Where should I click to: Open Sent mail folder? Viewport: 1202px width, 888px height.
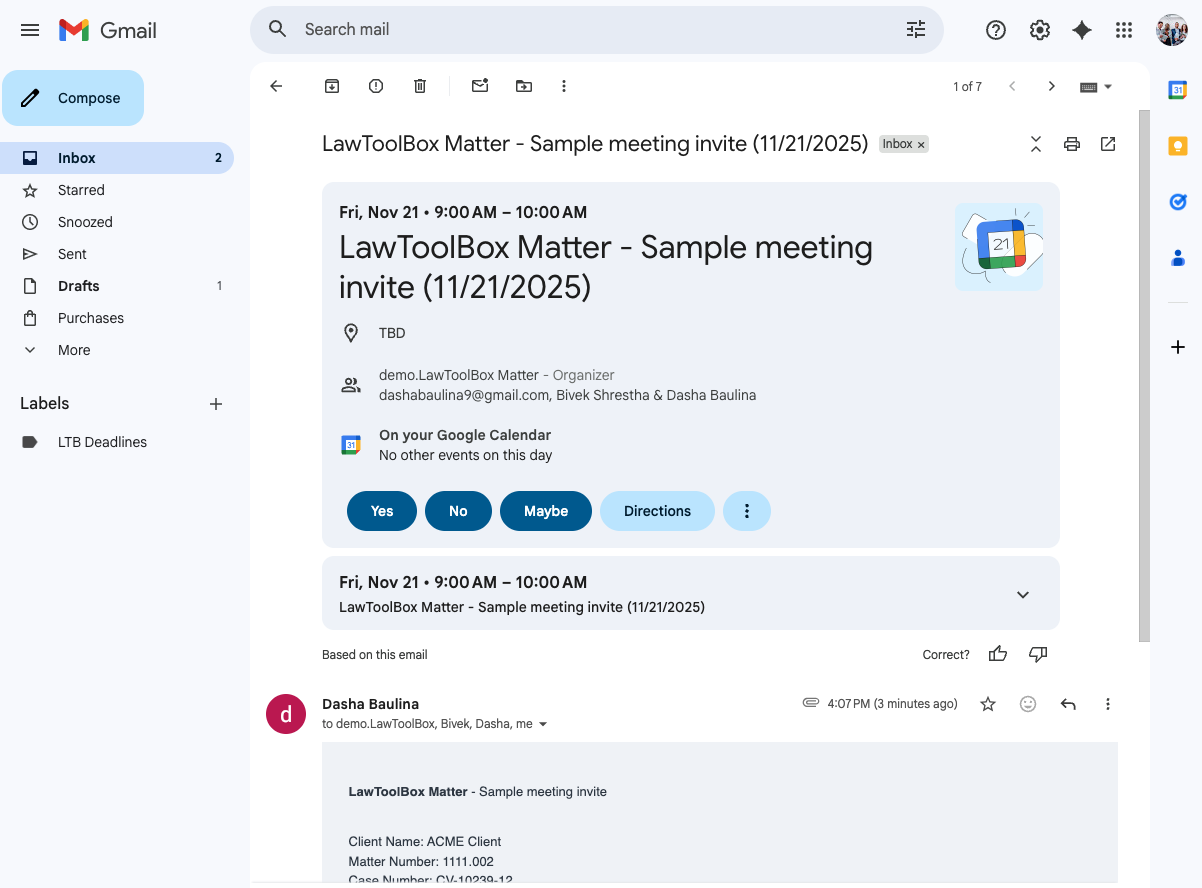pyautogui.click(x=117, y=254)
